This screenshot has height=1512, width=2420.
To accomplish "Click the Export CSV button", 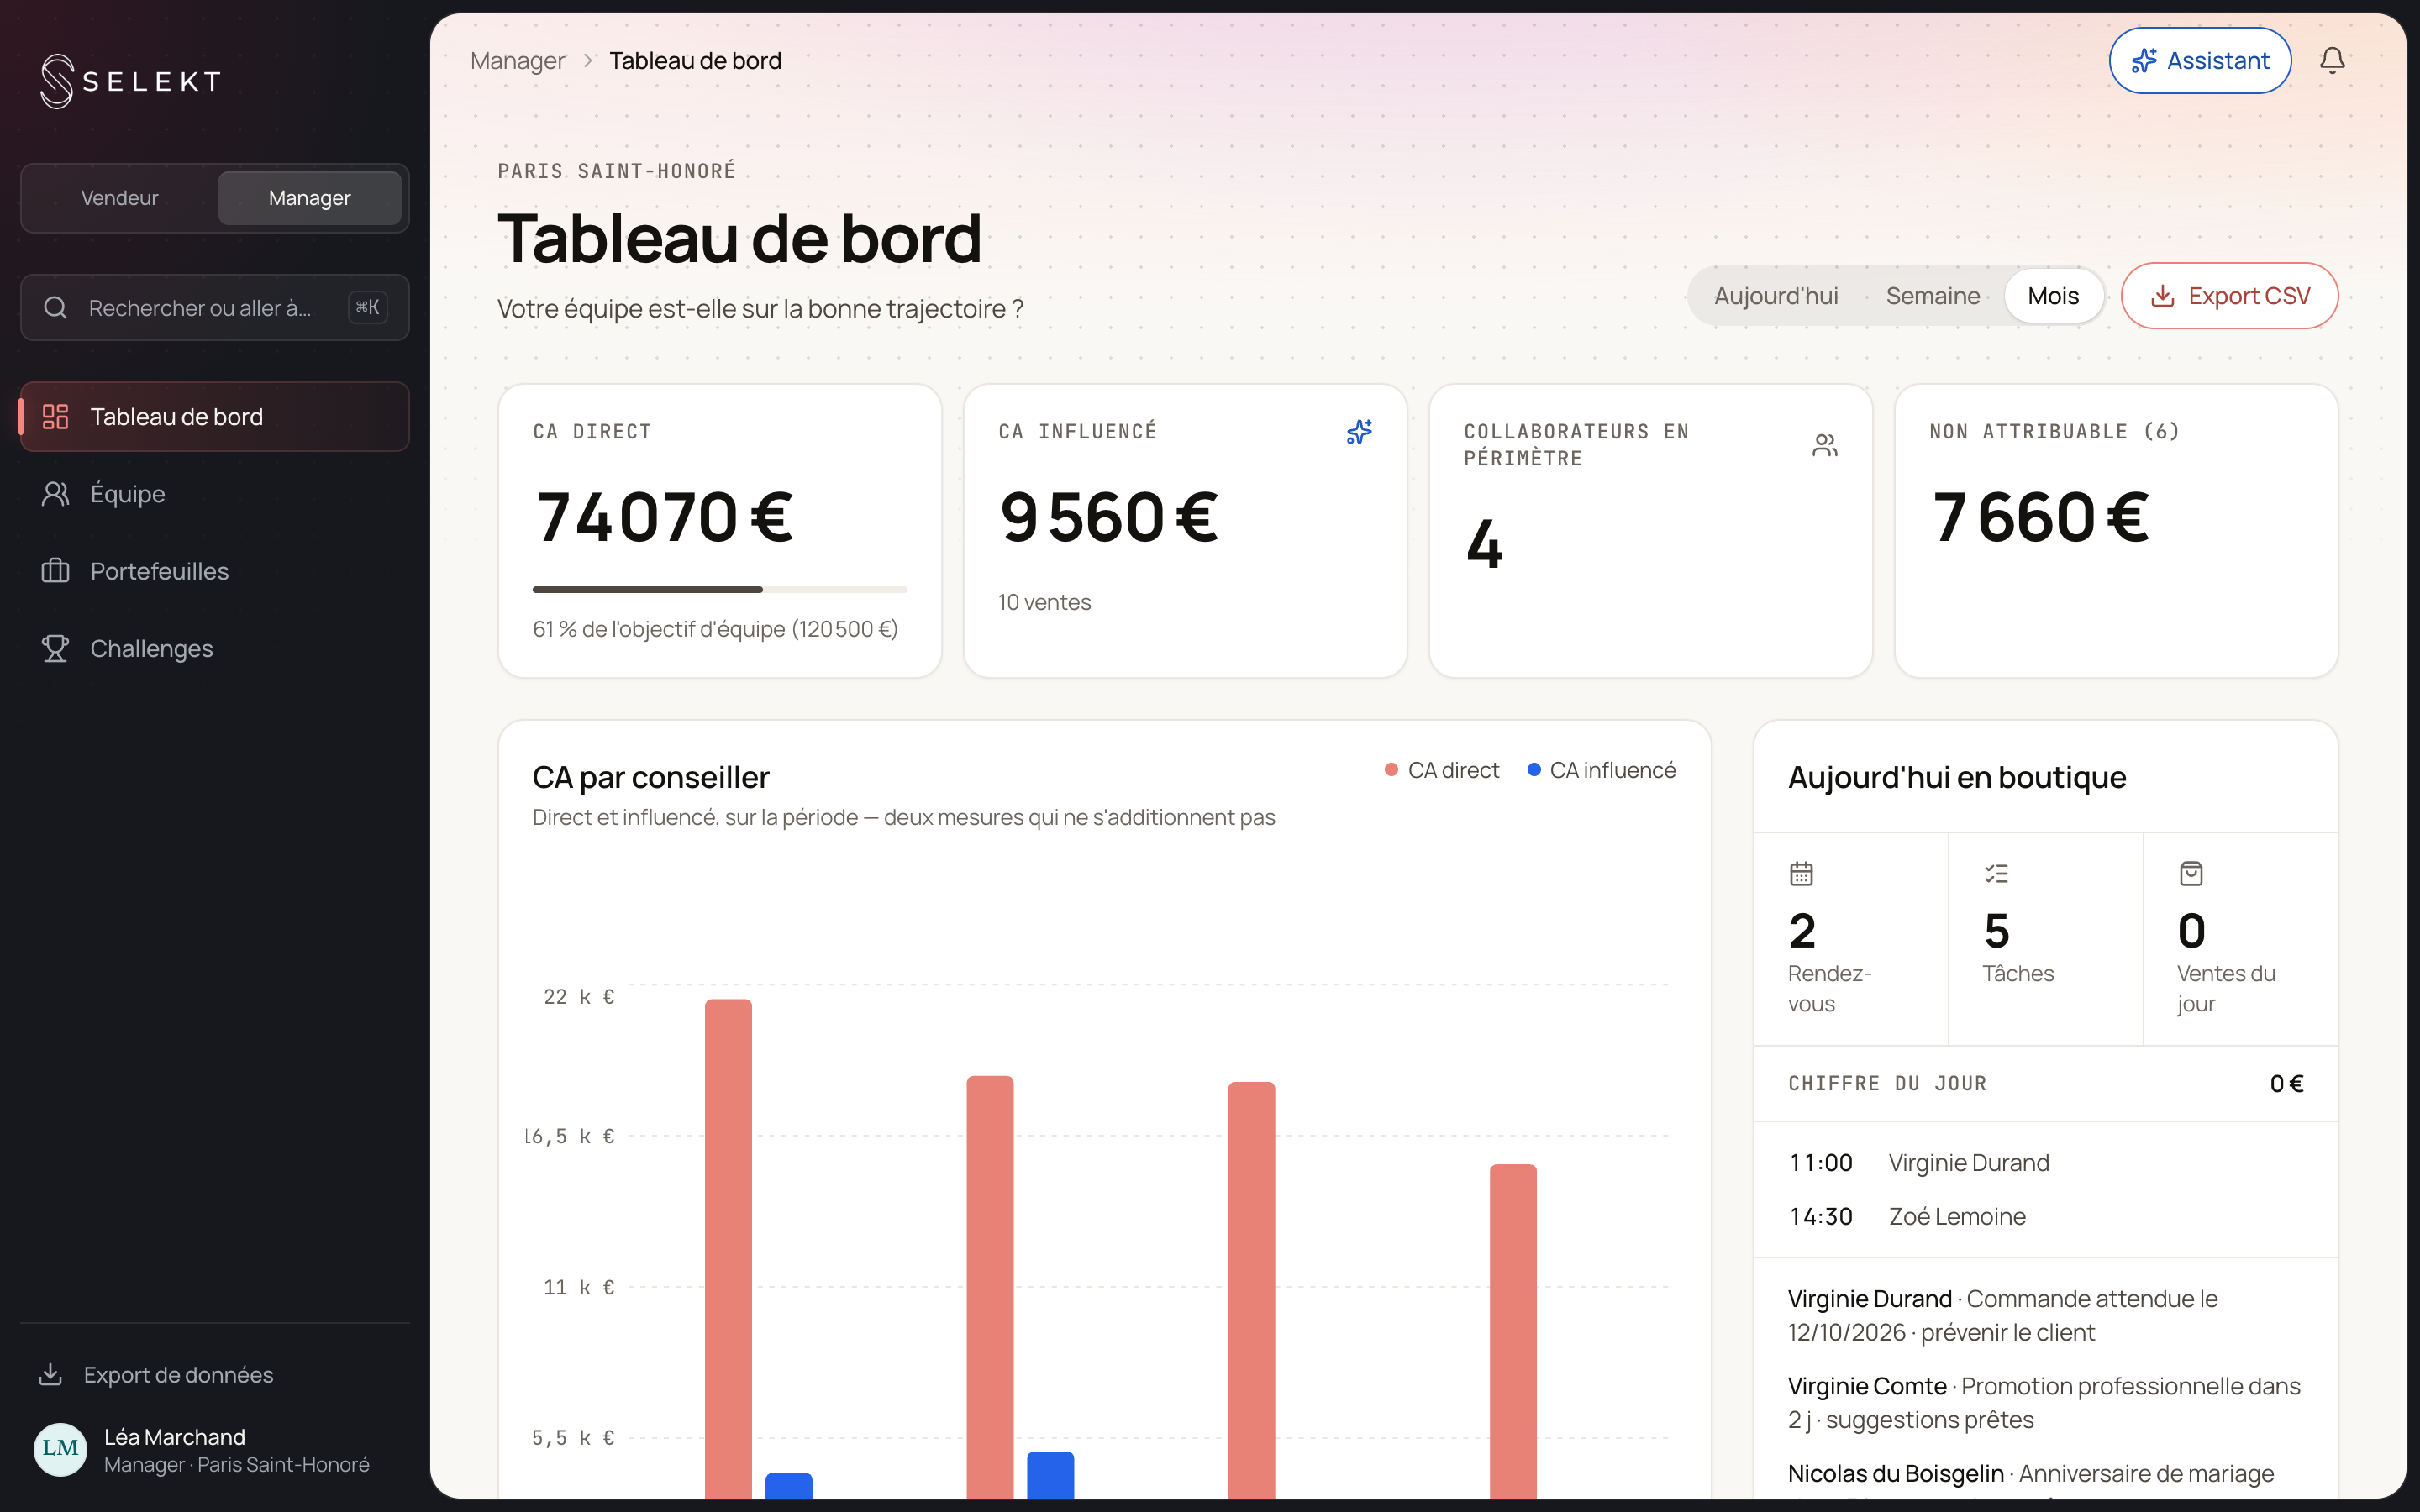I will point(2229,296).
